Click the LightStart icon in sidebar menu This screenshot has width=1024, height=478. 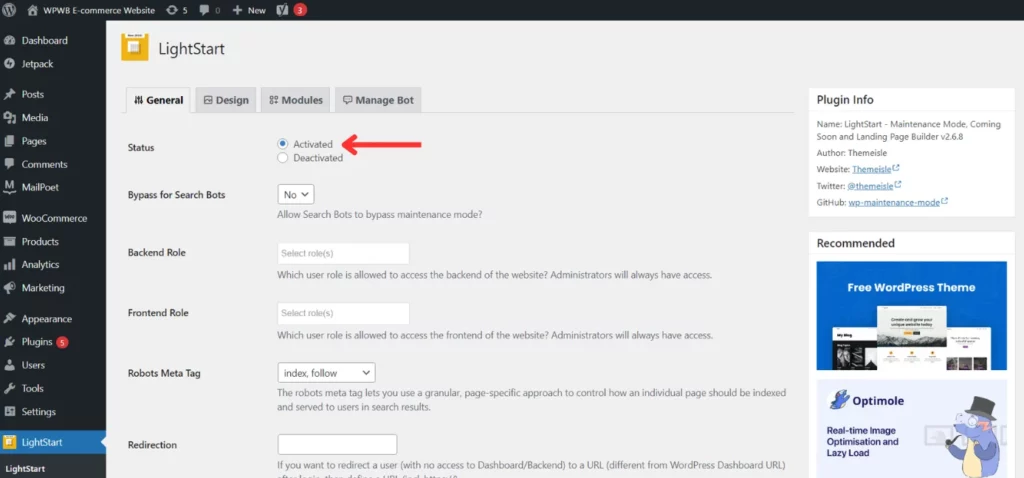tap(9, 442)
